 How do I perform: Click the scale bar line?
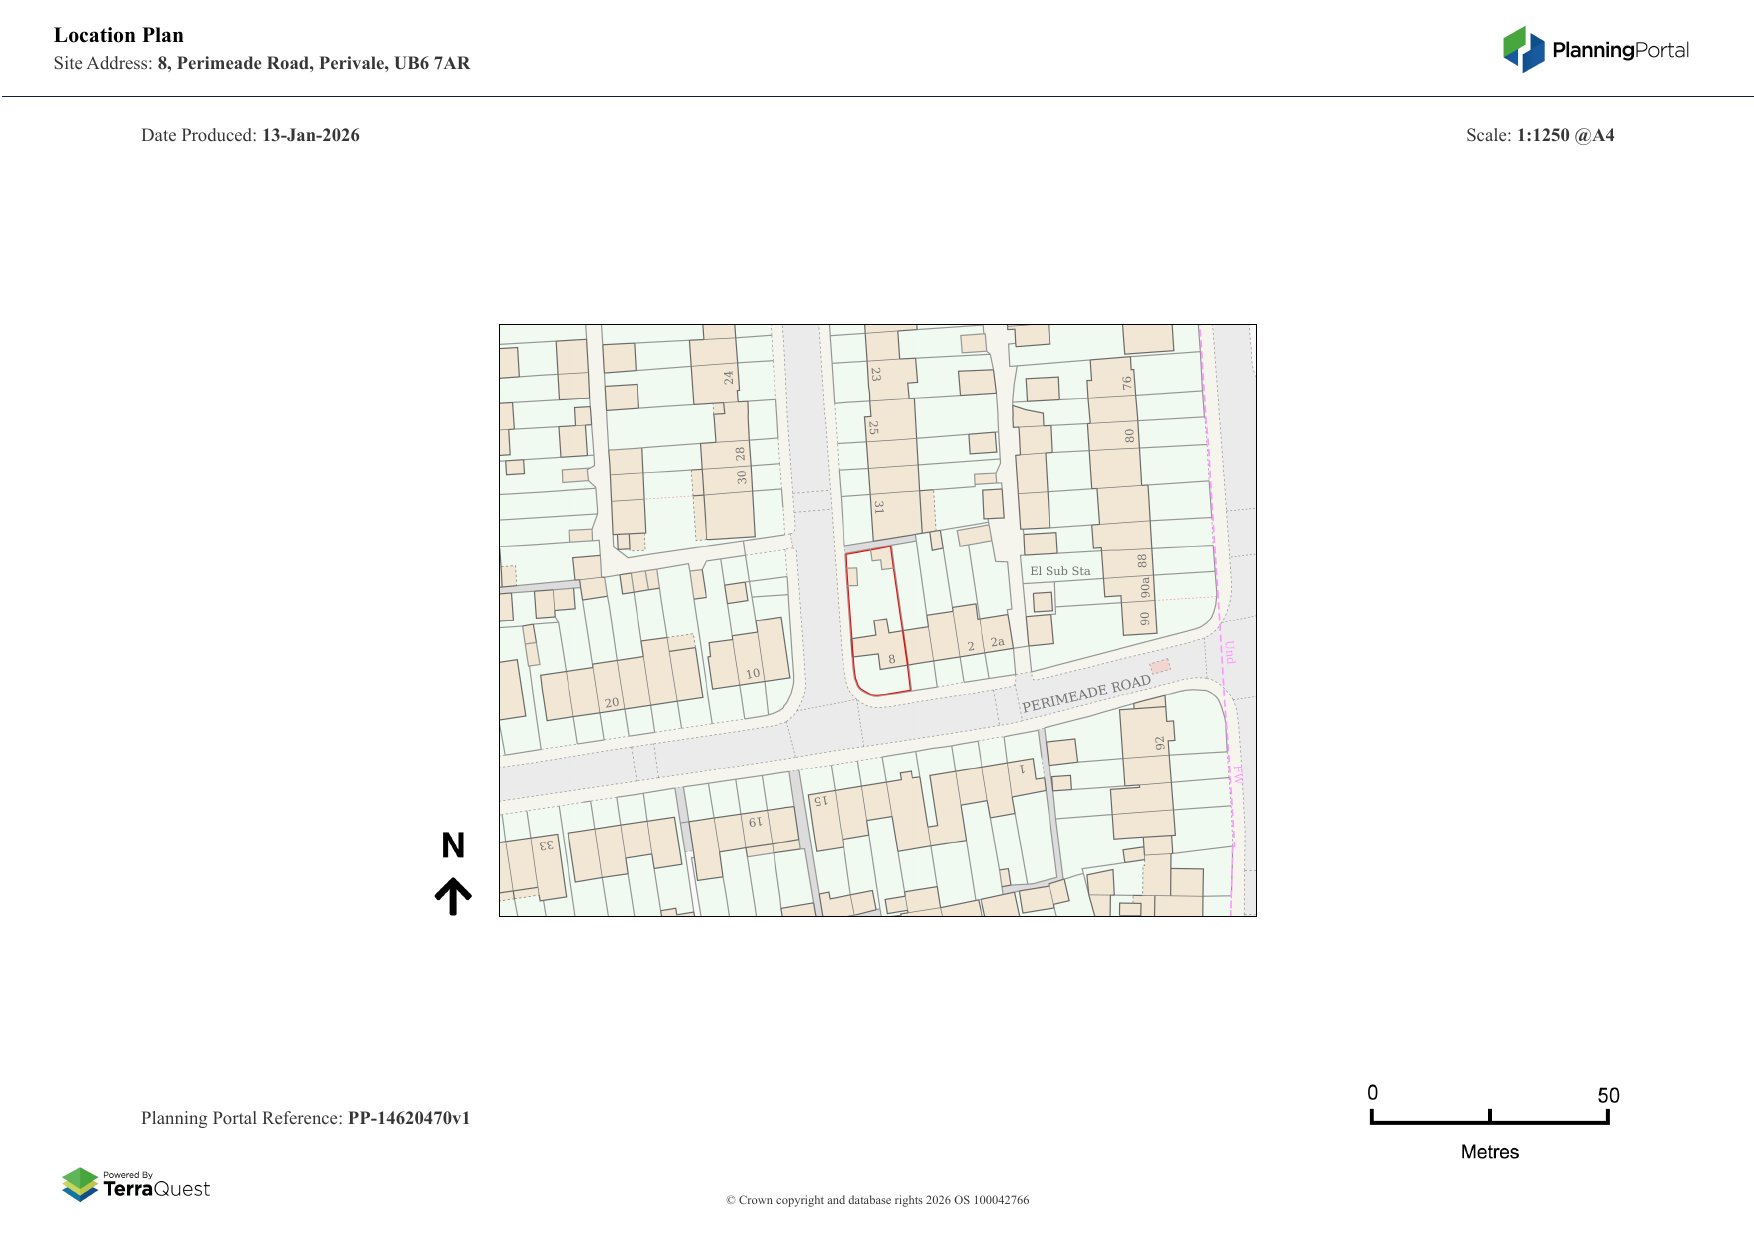coord(1489,1122)
